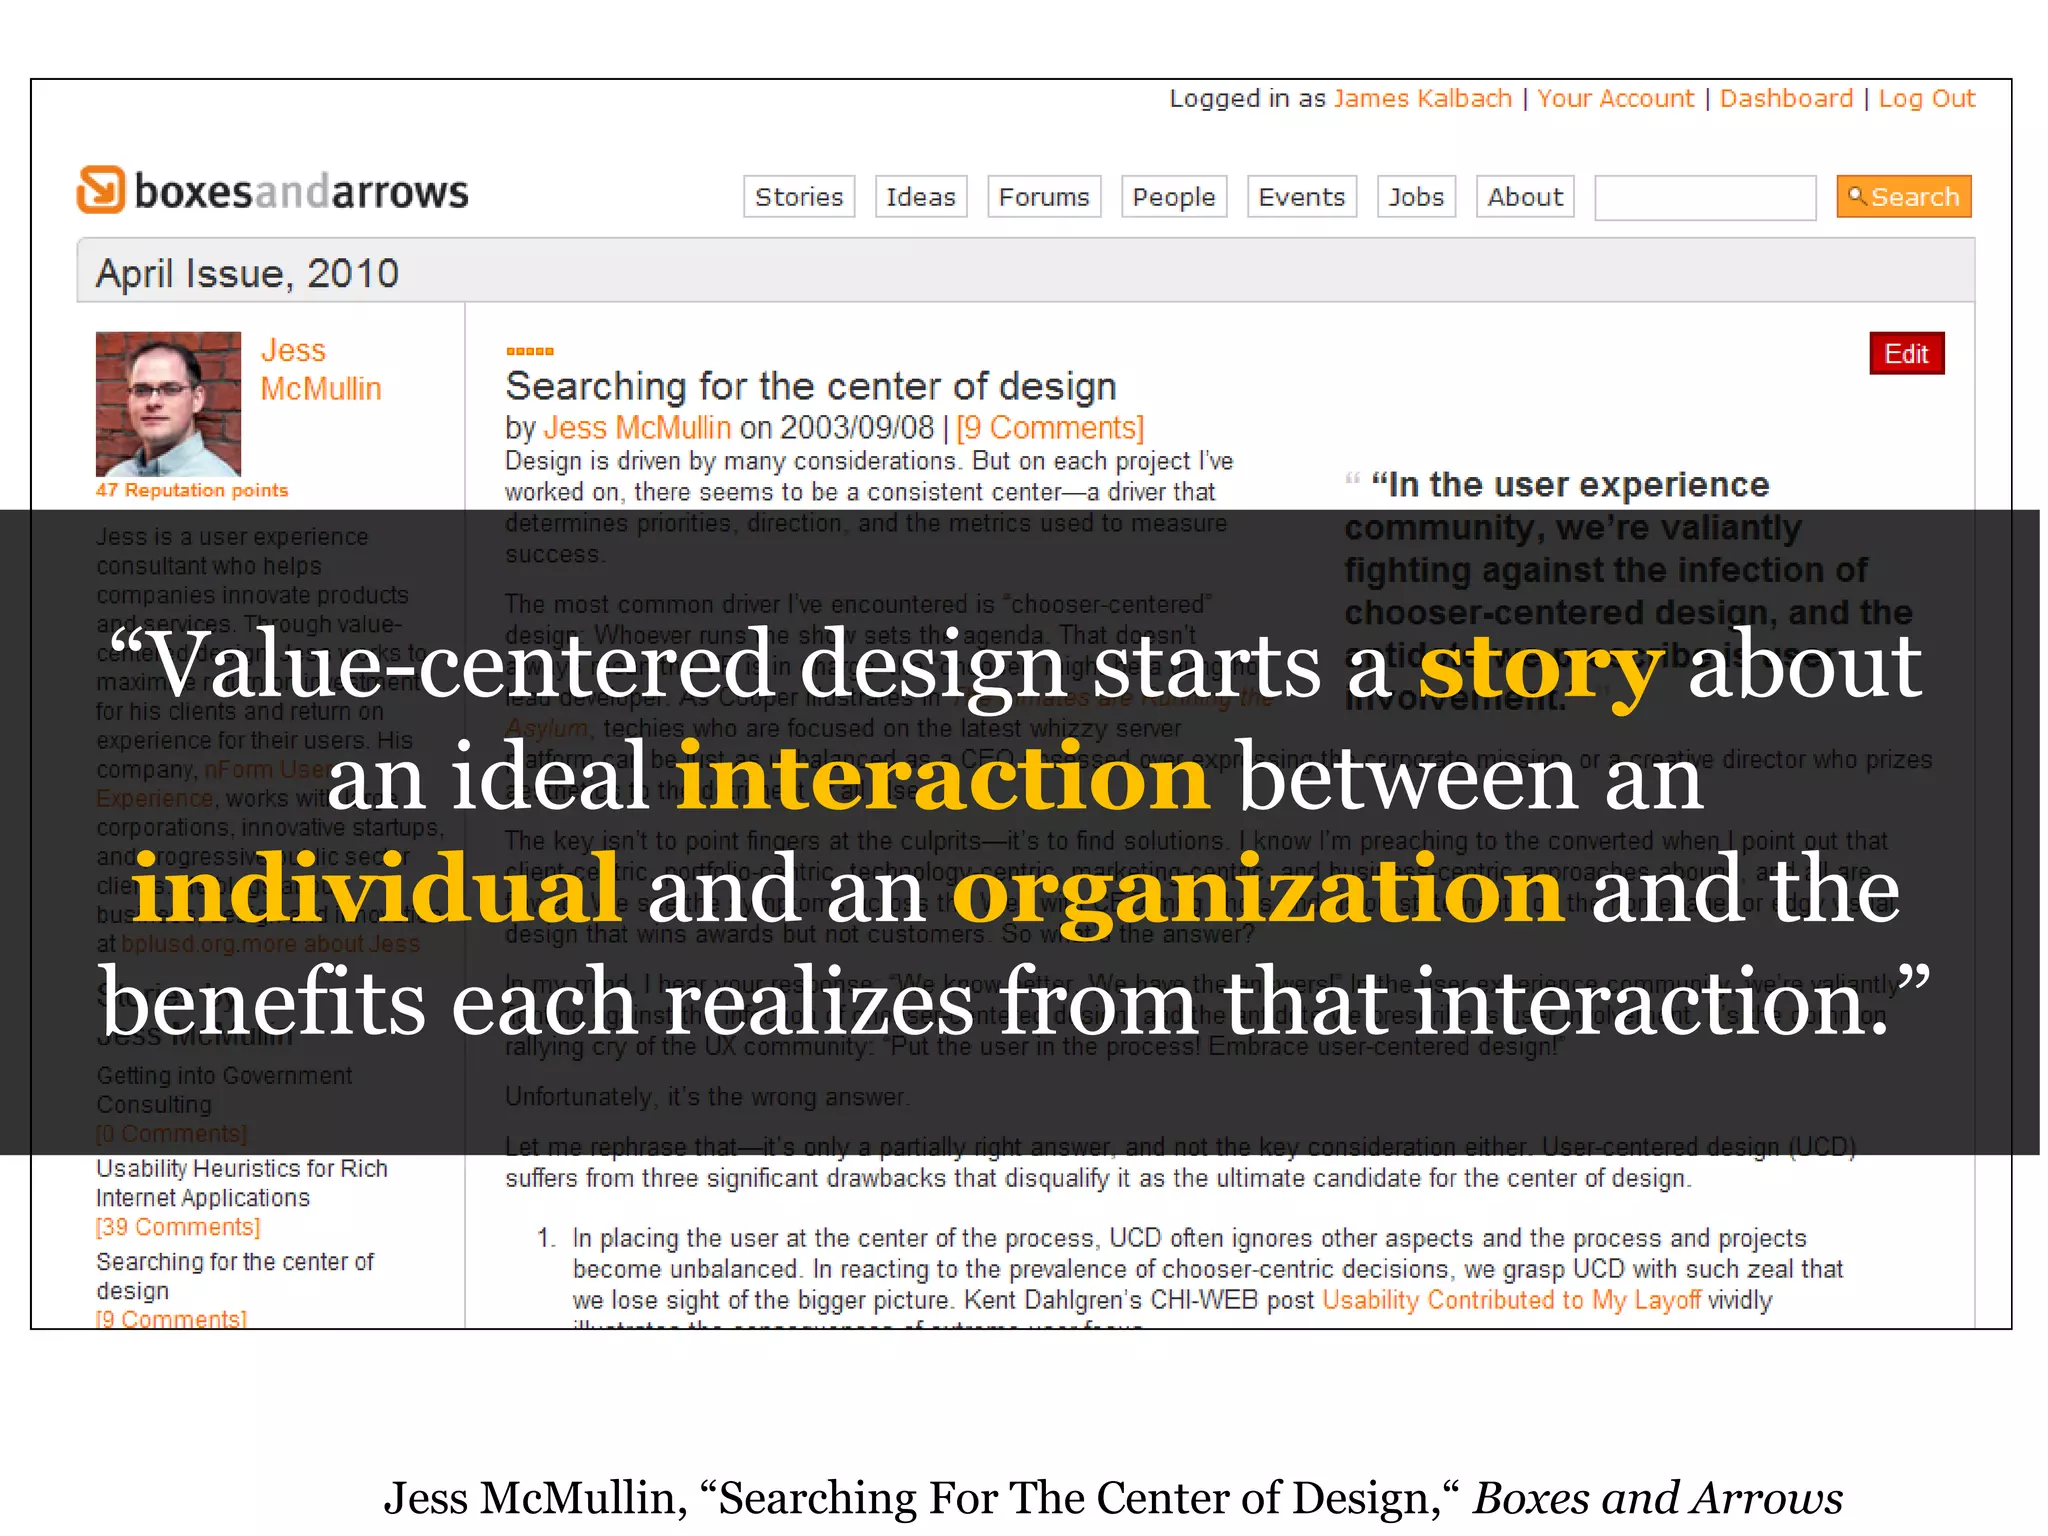The width and height of the screenshot is (2048, 1536).
Task: Open the Ideas section
Action: (x=921, y=196)
